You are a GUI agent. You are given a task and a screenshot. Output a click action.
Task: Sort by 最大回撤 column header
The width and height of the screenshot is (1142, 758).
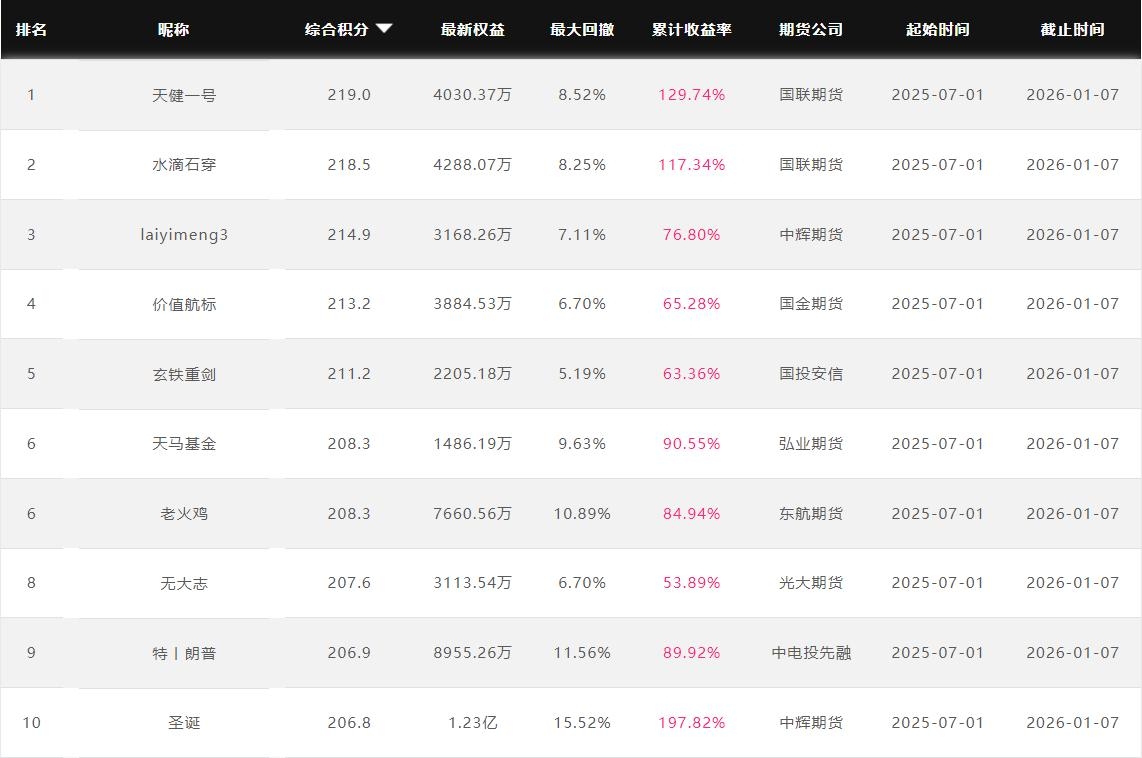[581, 30]
